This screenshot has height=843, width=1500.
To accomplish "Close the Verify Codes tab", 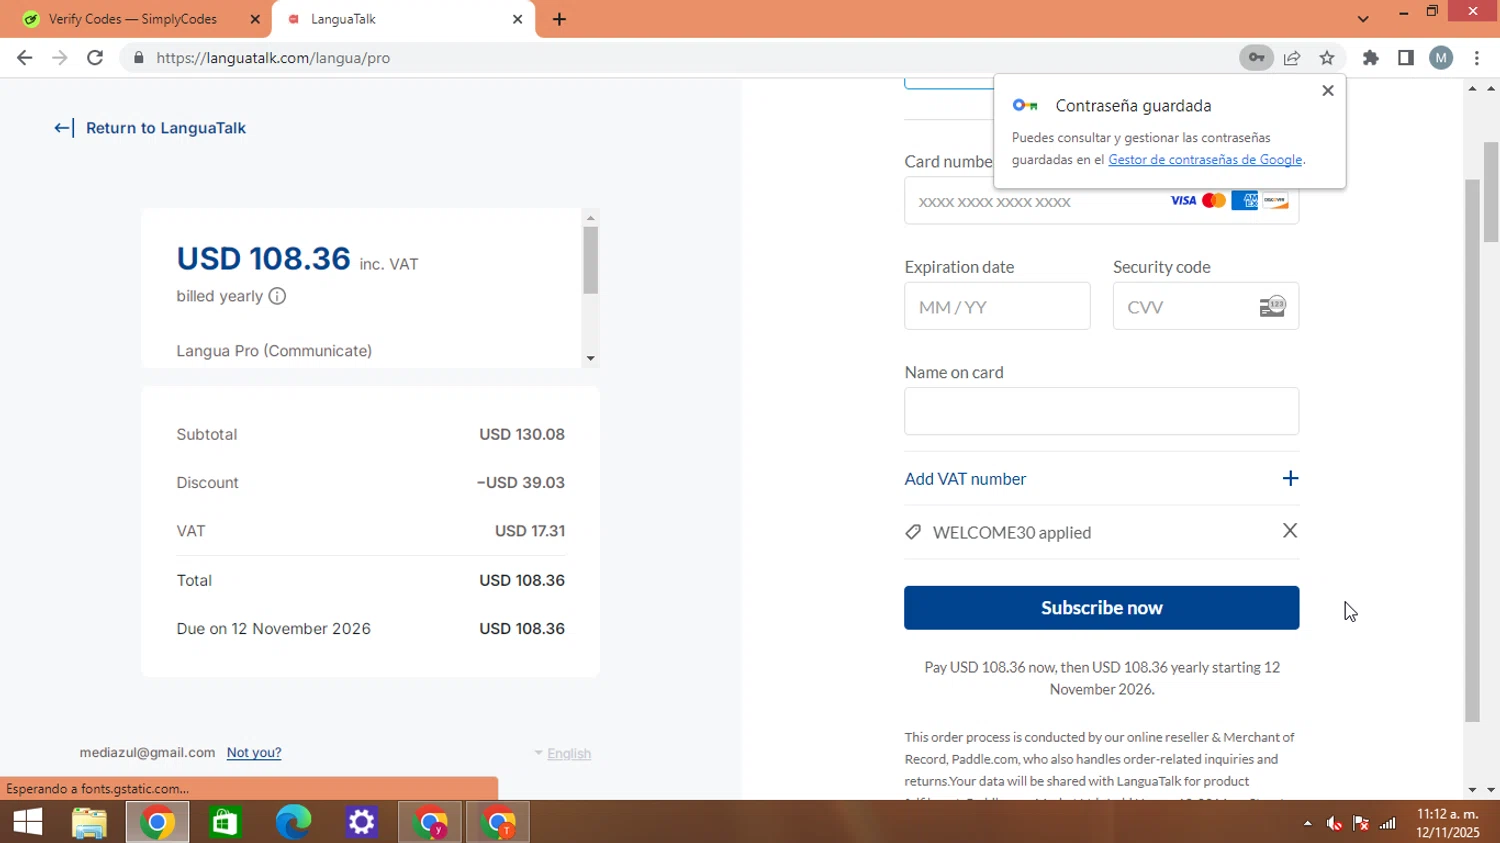I will pyautogui.click(x=255, y=19).
